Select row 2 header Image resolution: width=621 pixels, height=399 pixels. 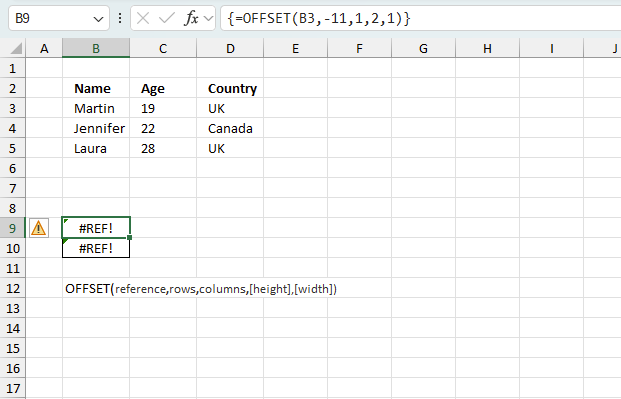[x=13, y=88]
